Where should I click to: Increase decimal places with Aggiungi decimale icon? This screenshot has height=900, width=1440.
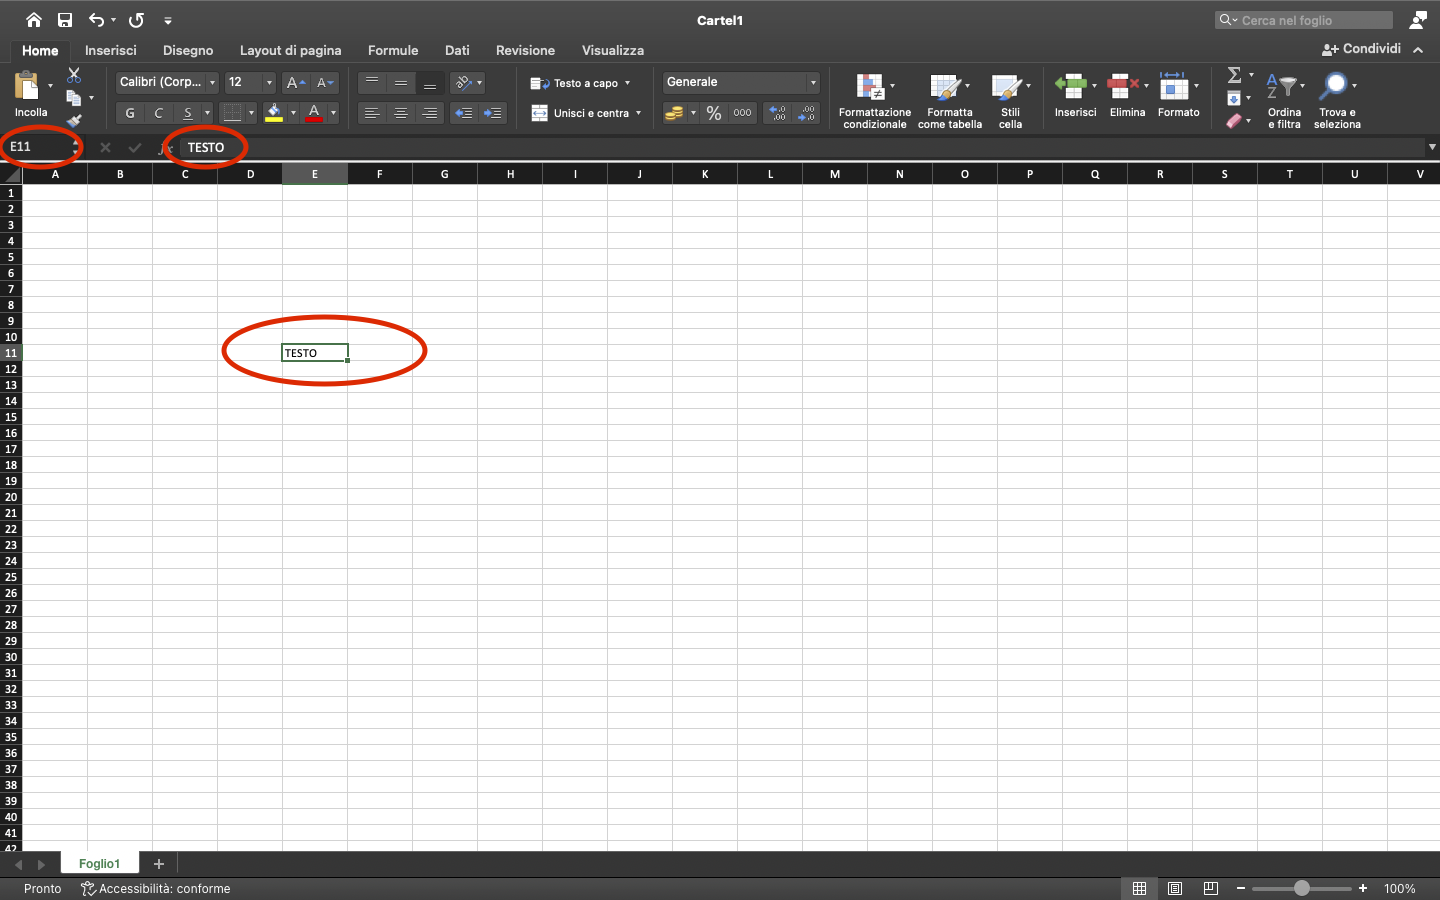[x=777, y=113]
